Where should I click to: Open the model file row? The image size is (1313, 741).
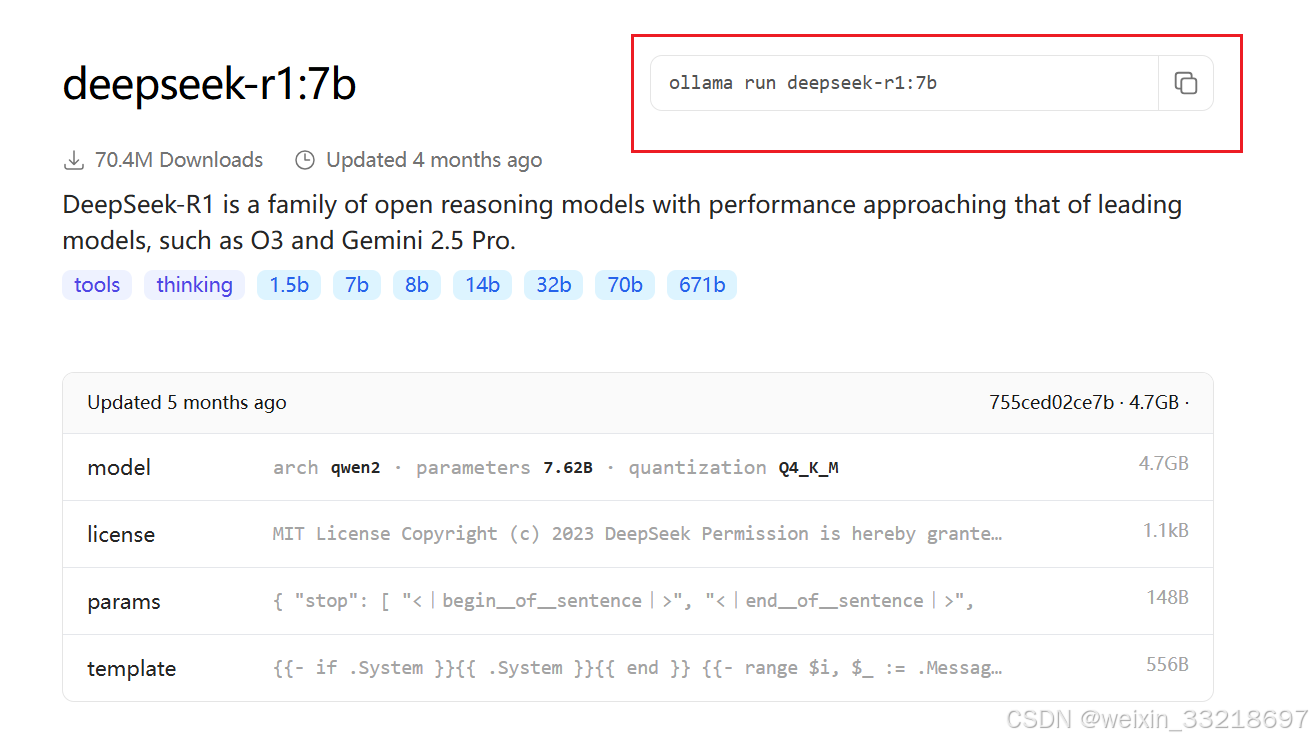coord(638,467)
